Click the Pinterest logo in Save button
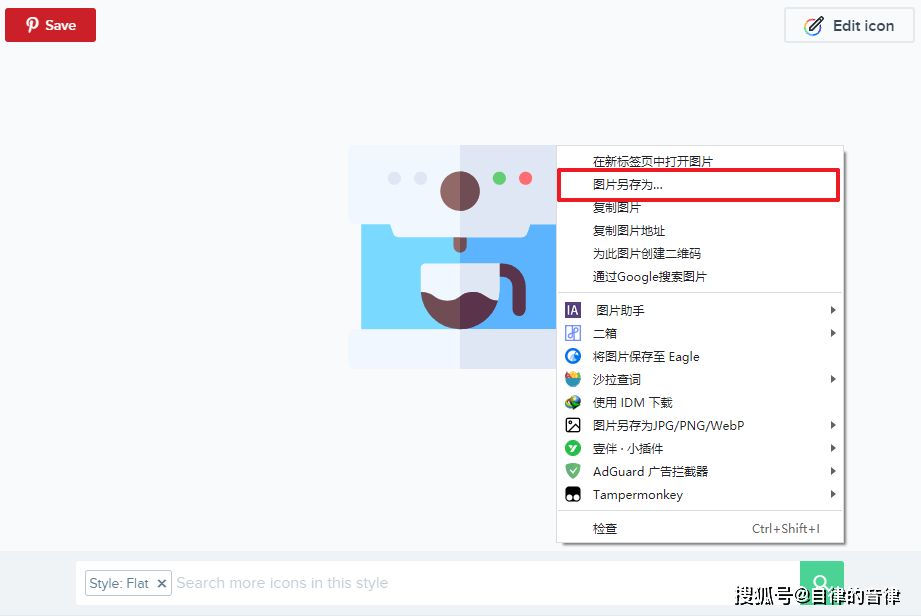This screenshot has width=921, height=616. coord(32,25)
